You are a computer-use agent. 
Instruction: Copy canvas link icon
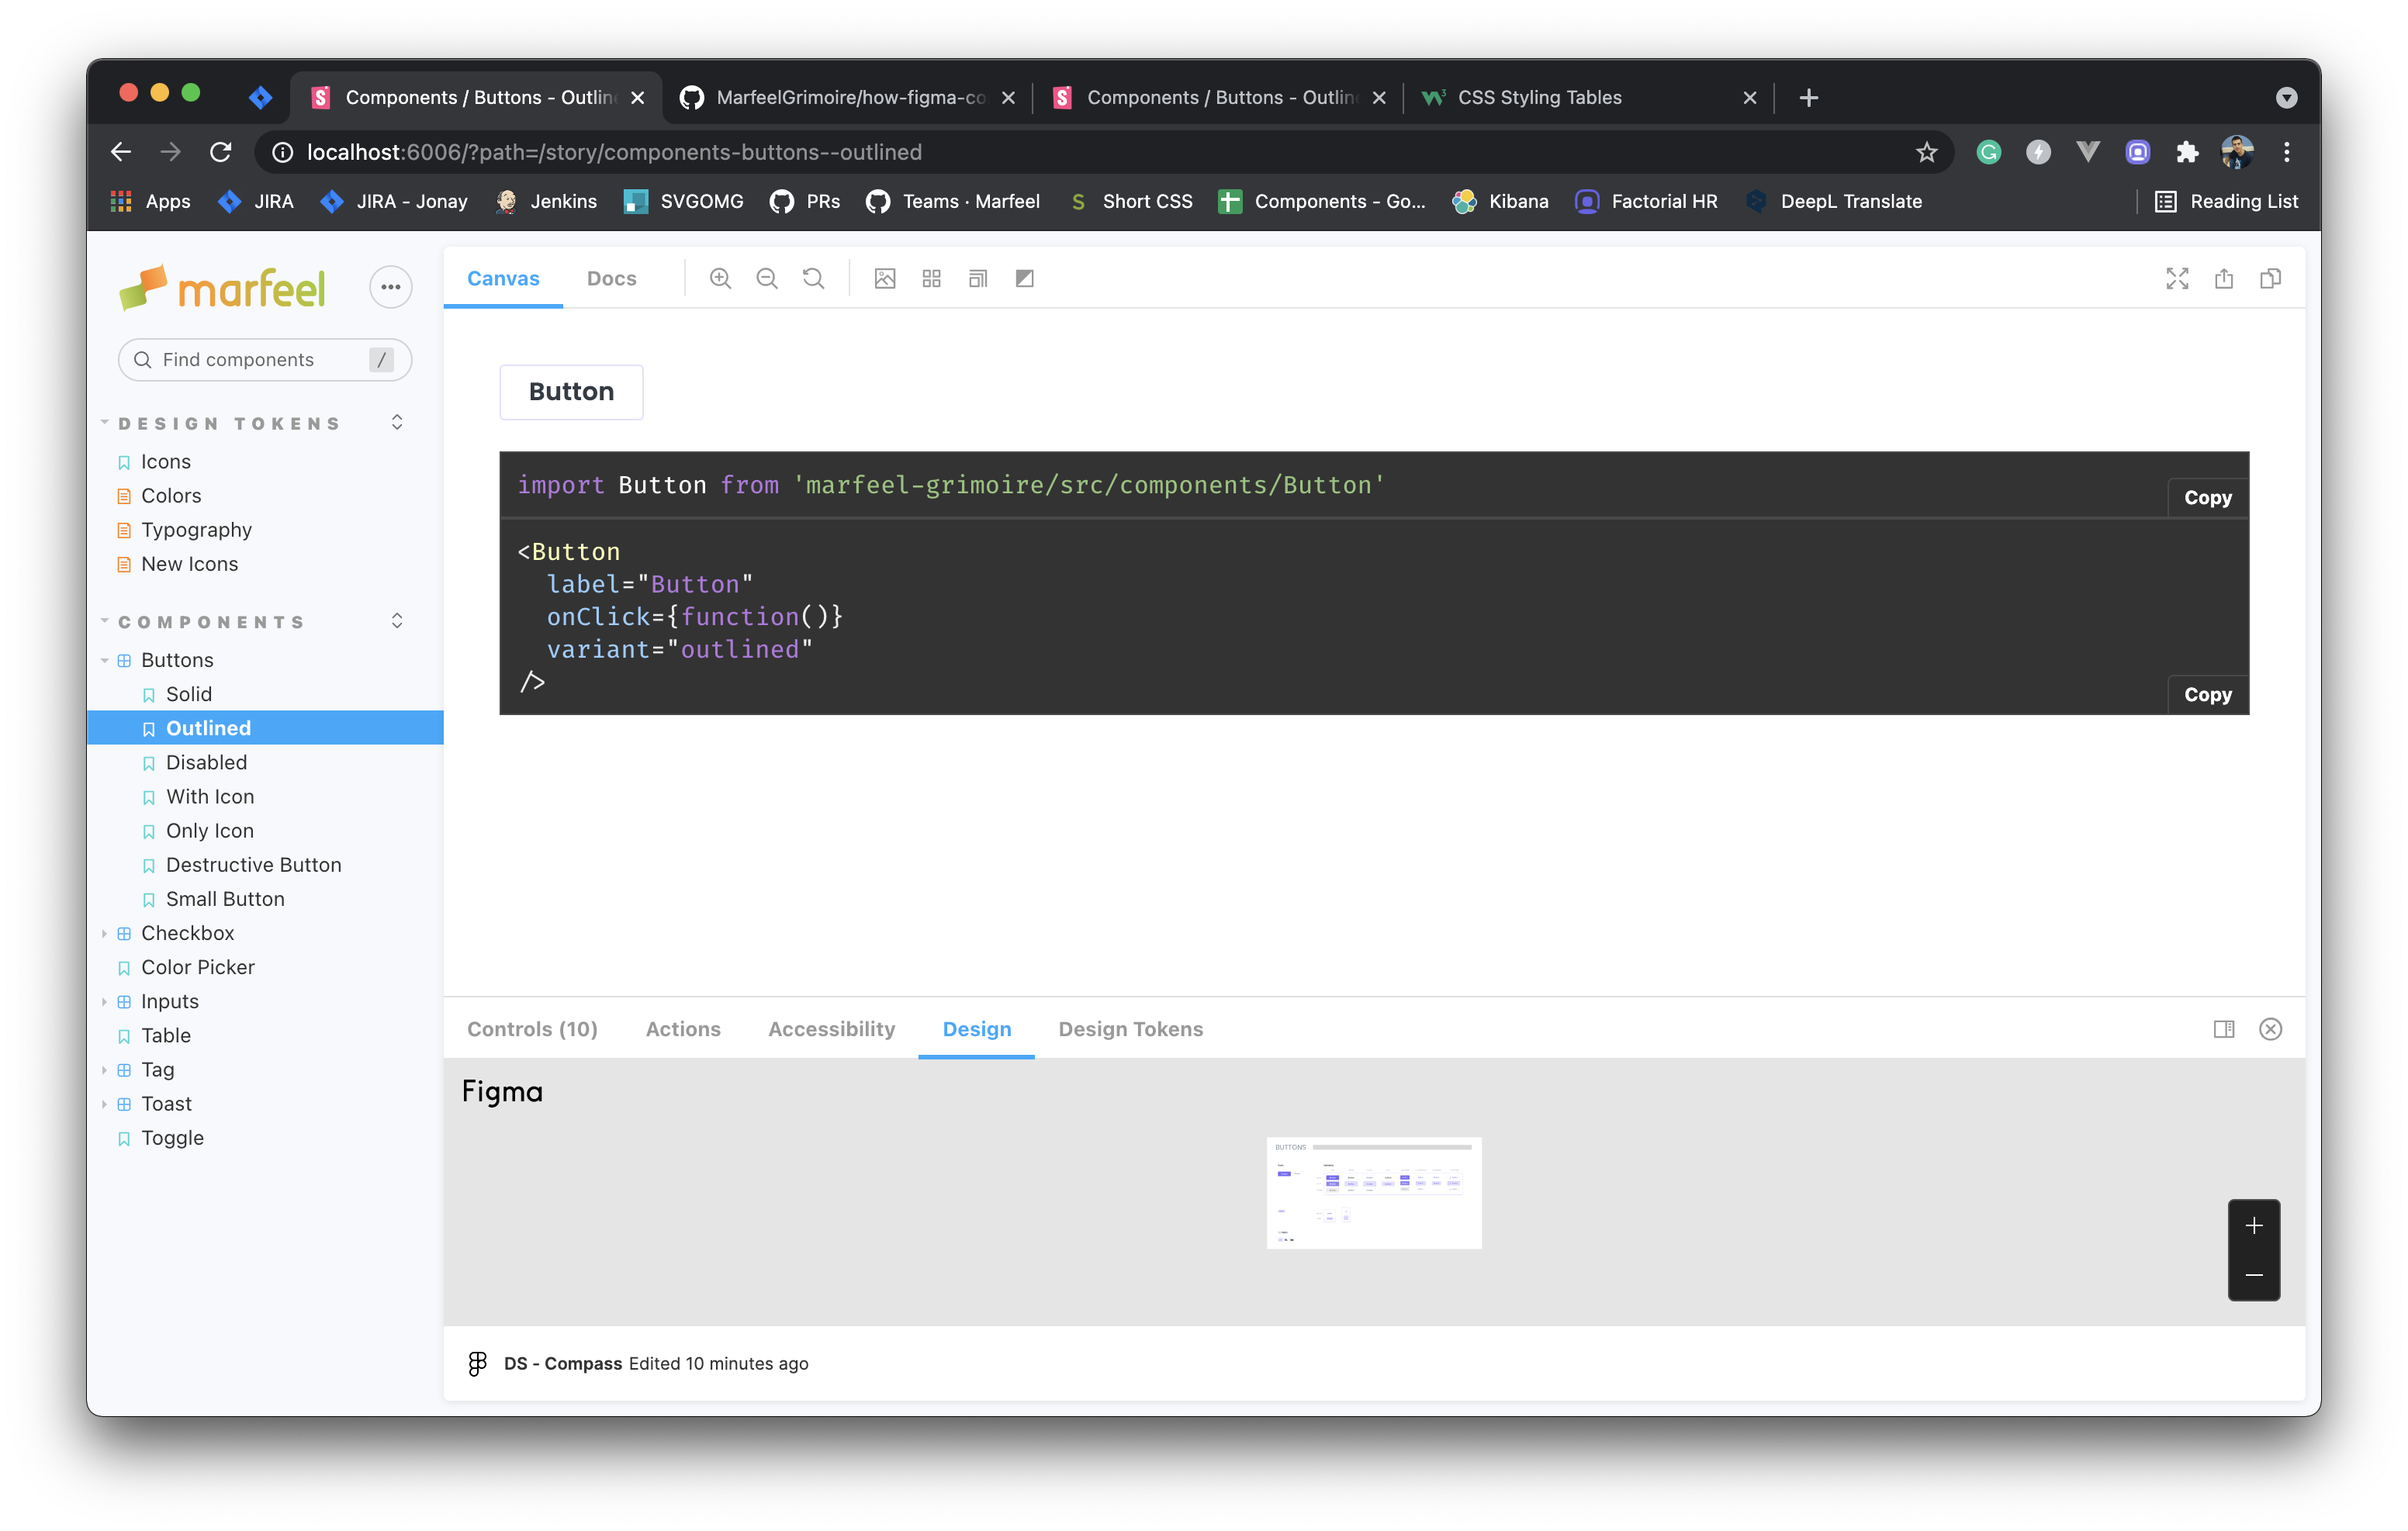coord(2271,279)
